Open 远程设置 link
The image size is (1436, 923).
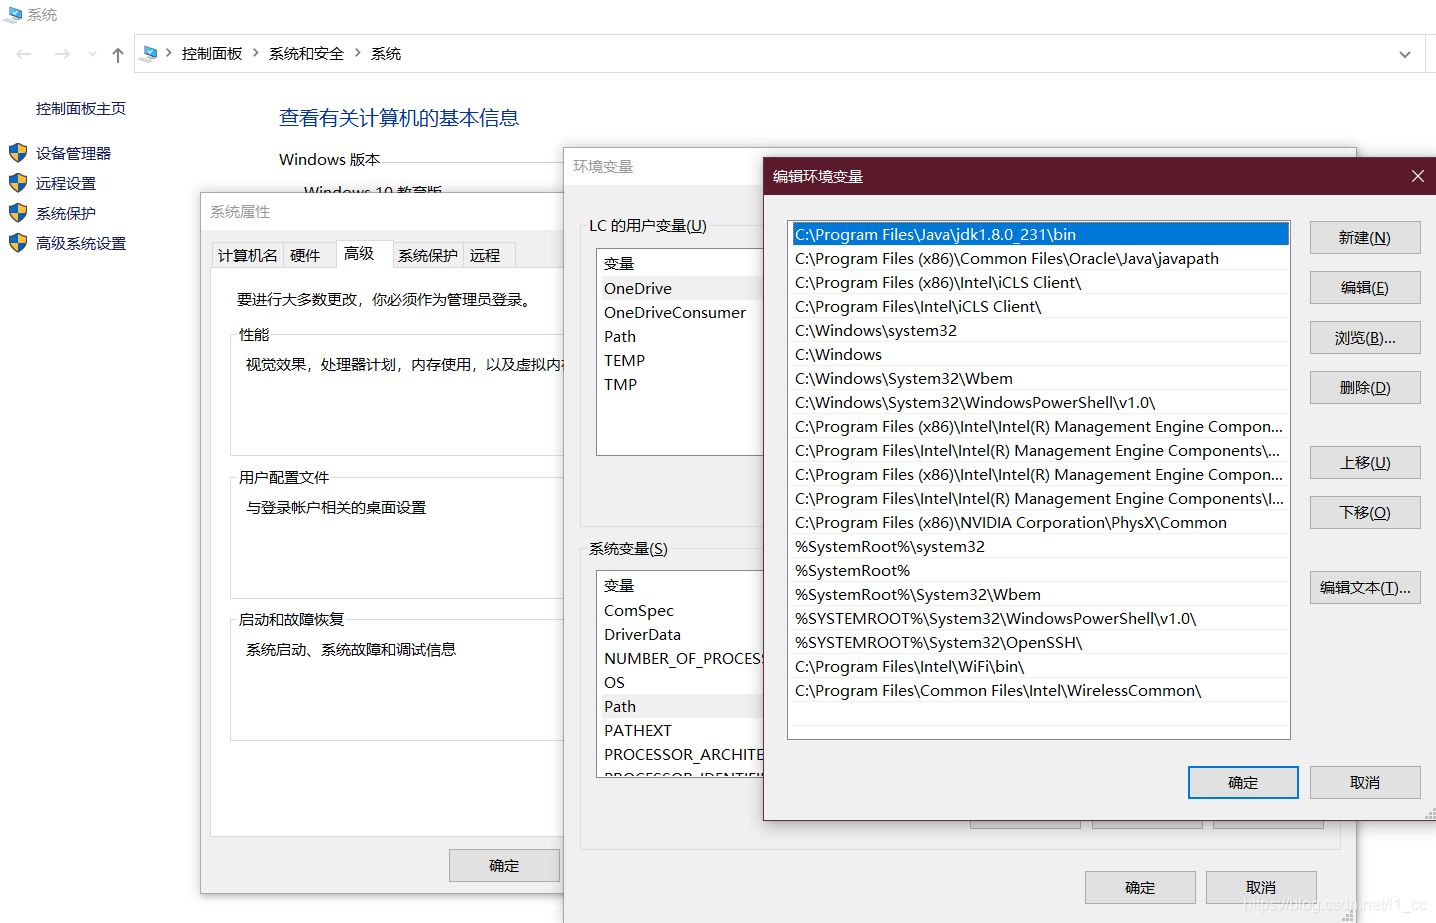(x=66, y=183)
